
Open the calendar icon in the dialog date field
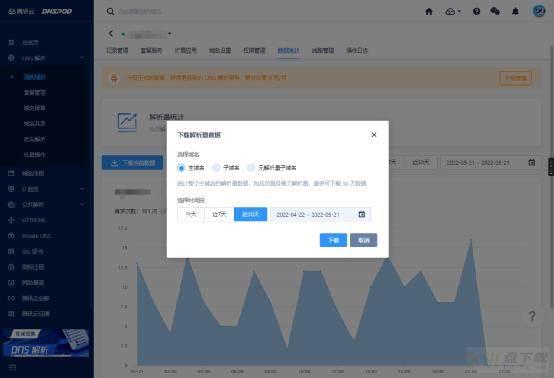coord(362,214)
